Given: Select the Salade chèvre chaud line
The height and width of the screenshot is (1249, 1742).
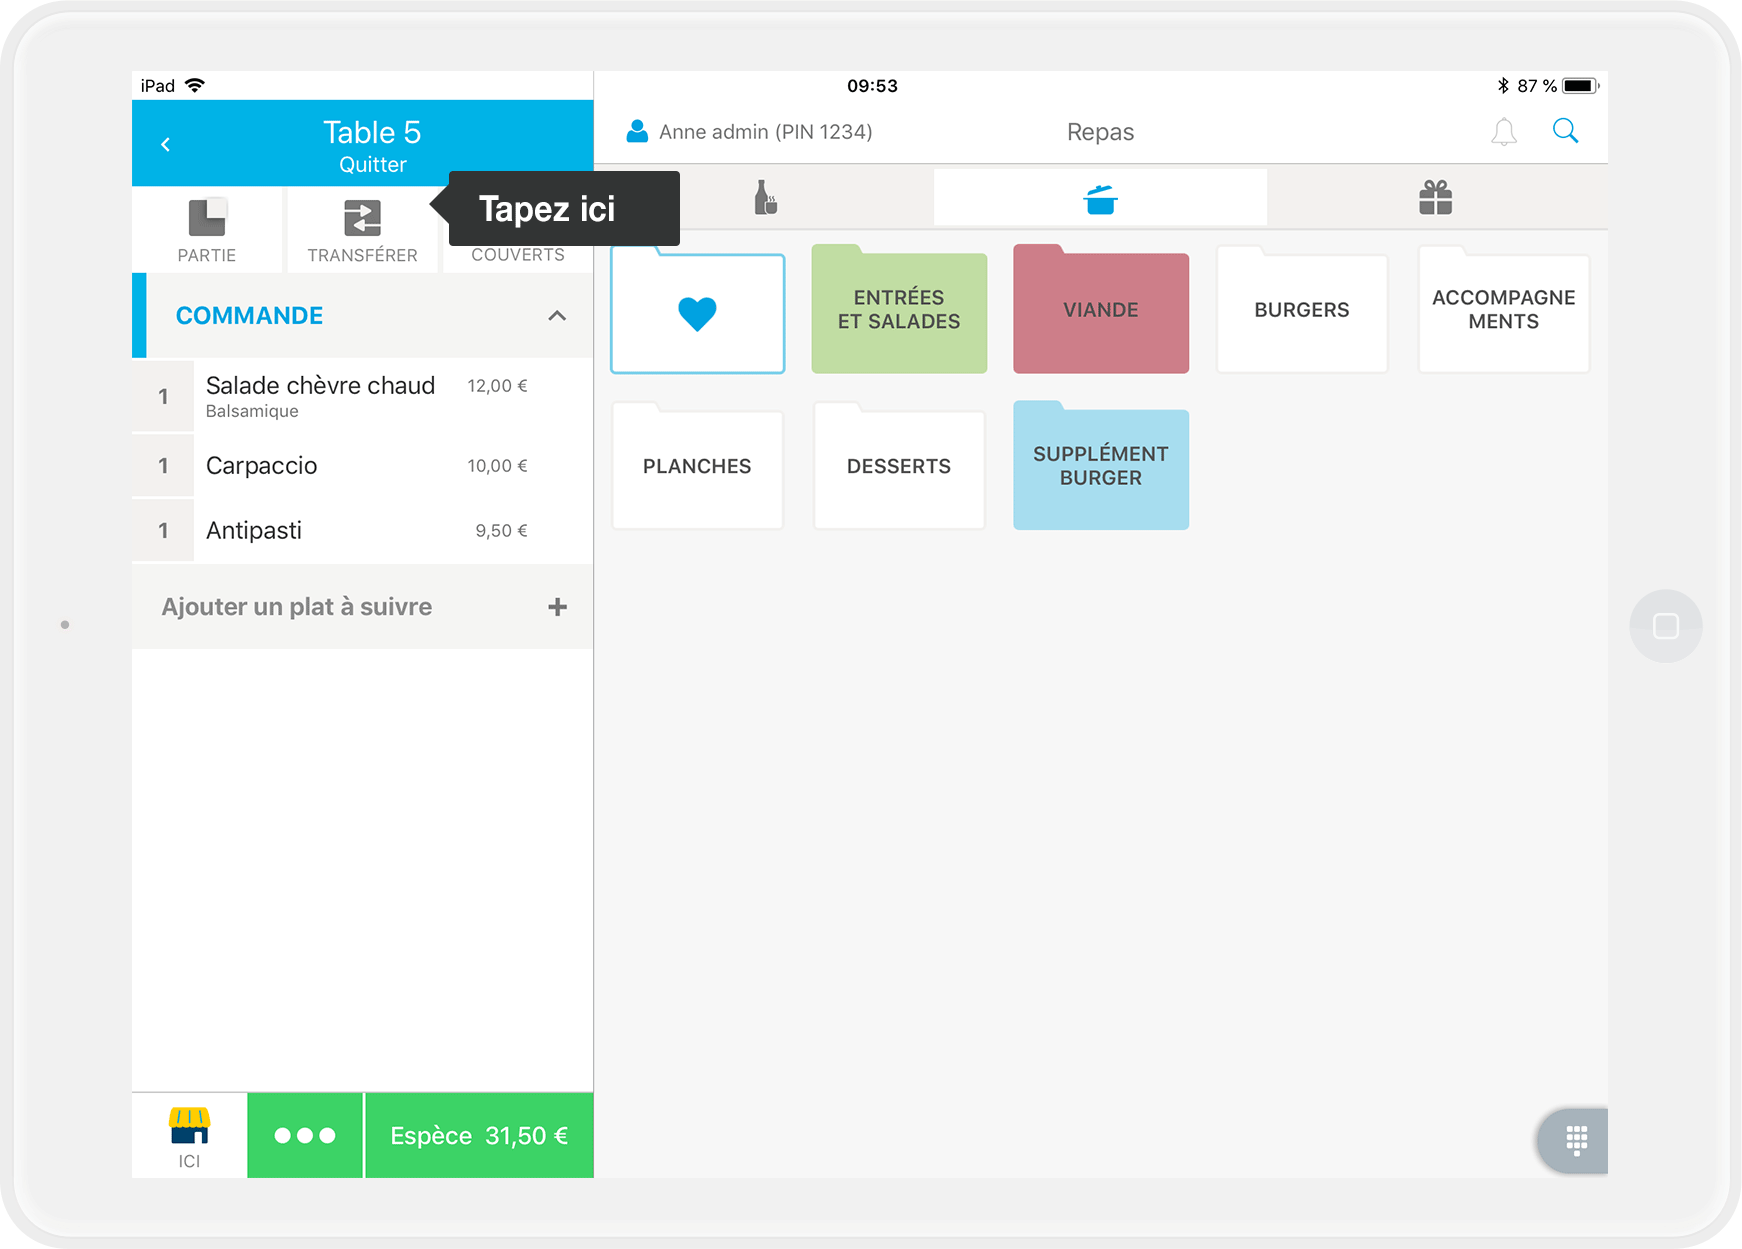Looking at the screenshot, I should pyautogui.click(x=363, y=396).
